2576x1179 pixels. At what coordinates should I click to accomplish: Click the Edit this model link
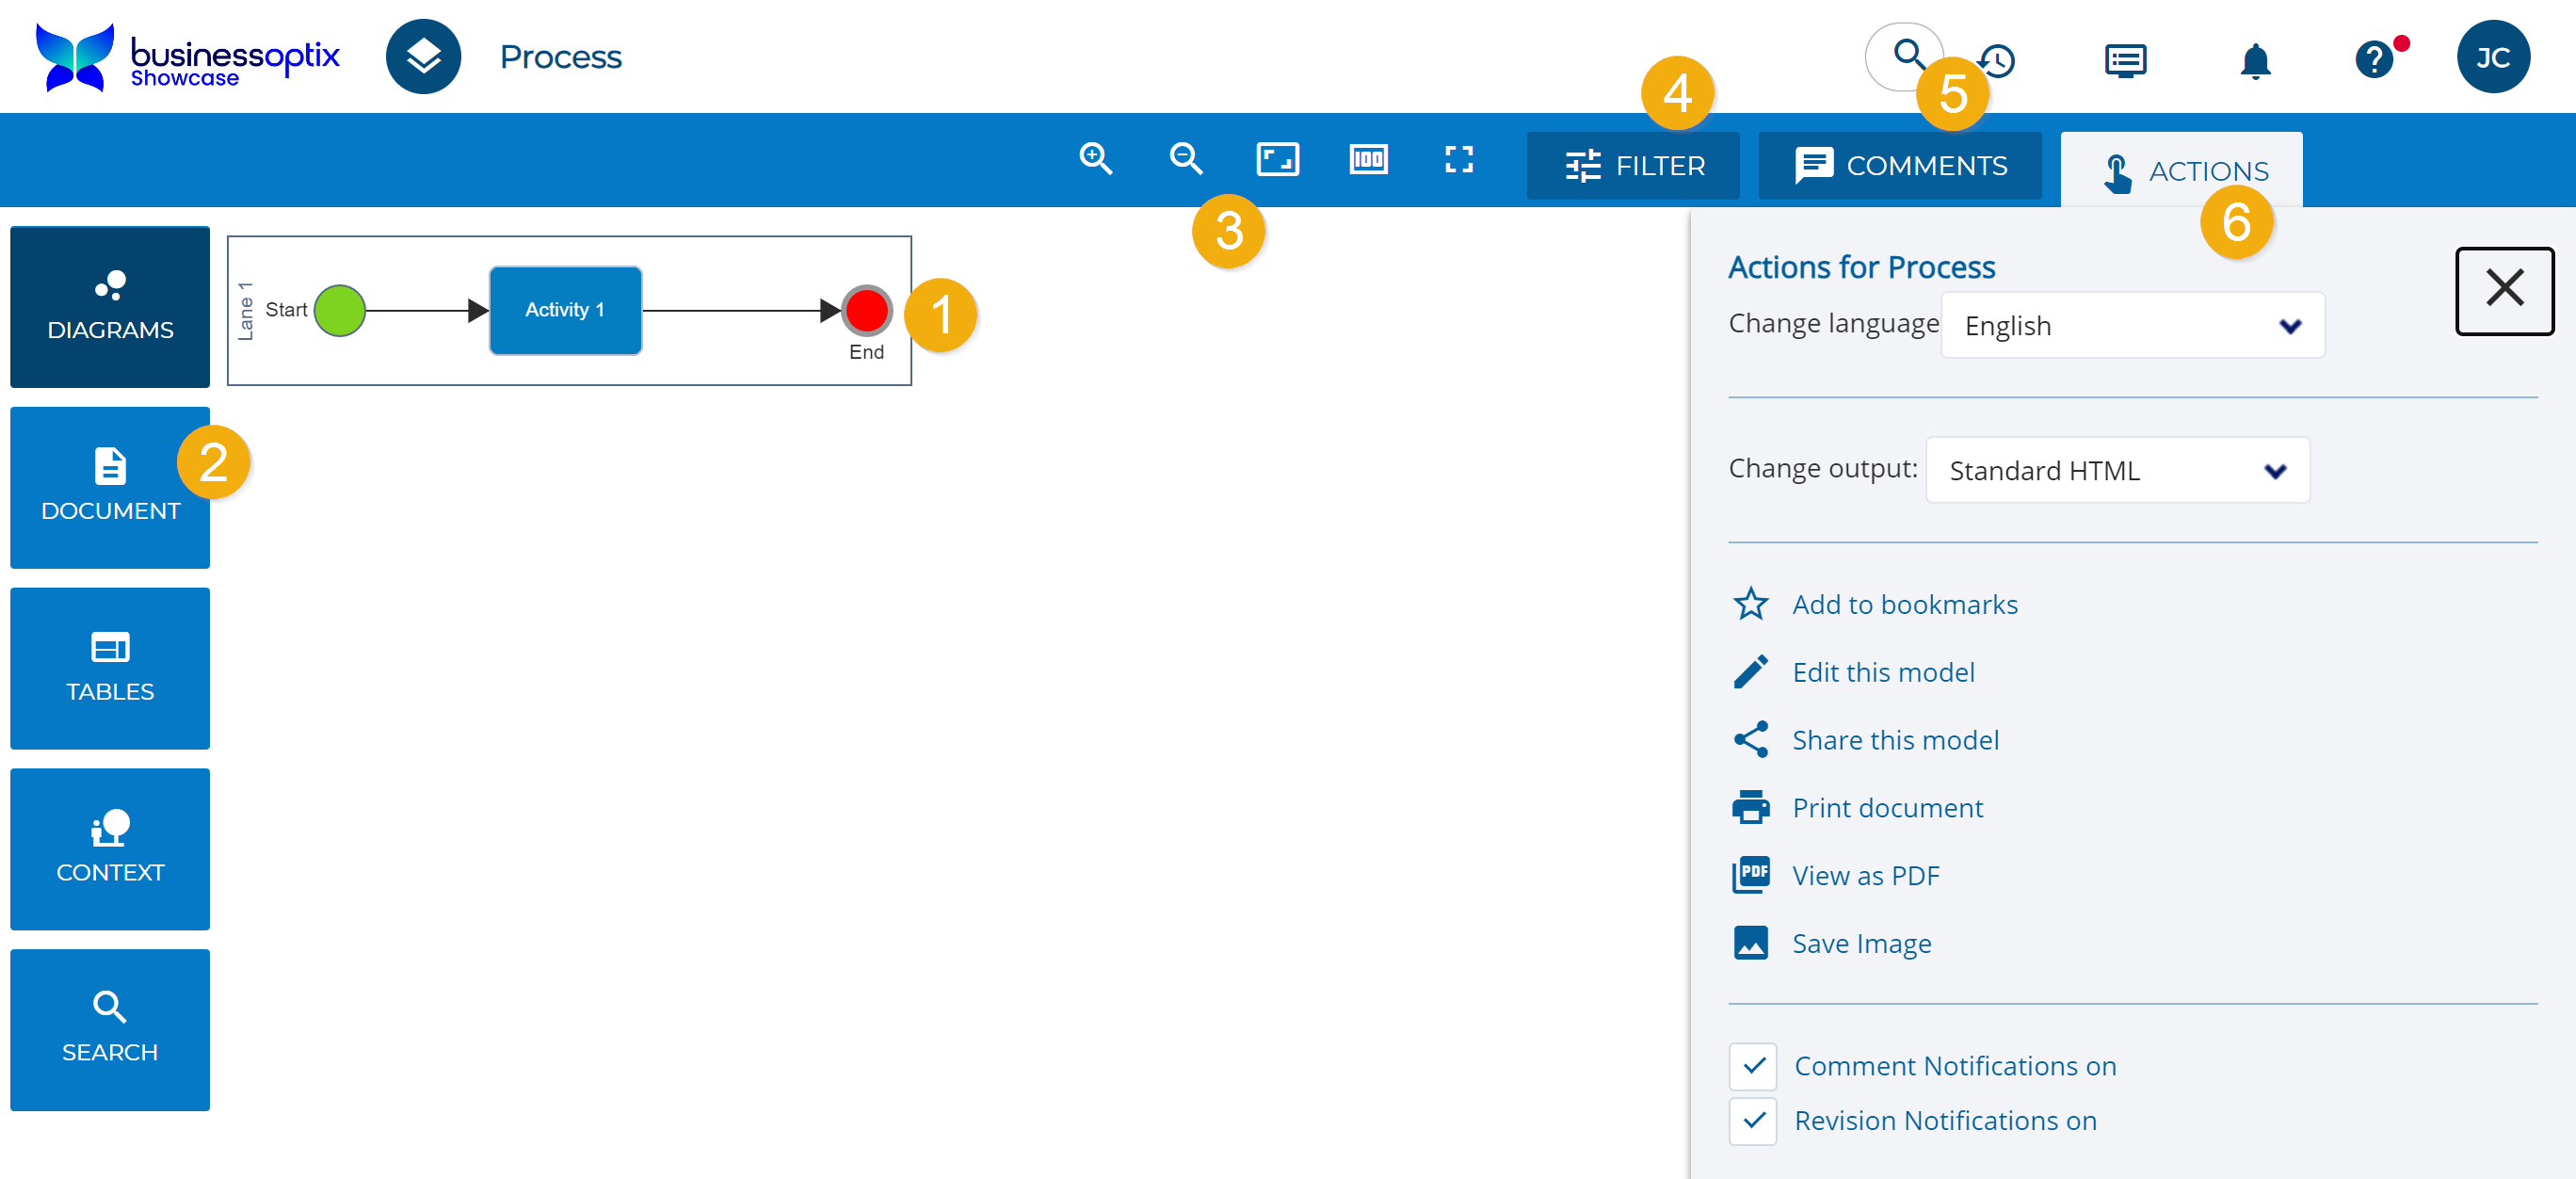pos(1883,672)
